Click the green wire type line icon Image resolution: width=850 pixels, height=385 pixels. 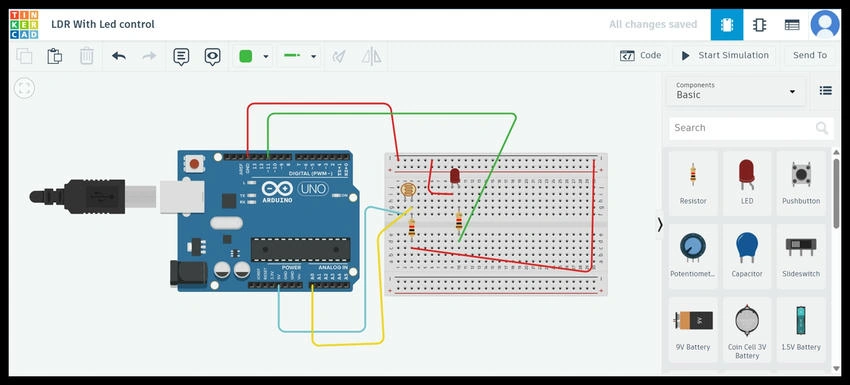click(292, 56)
